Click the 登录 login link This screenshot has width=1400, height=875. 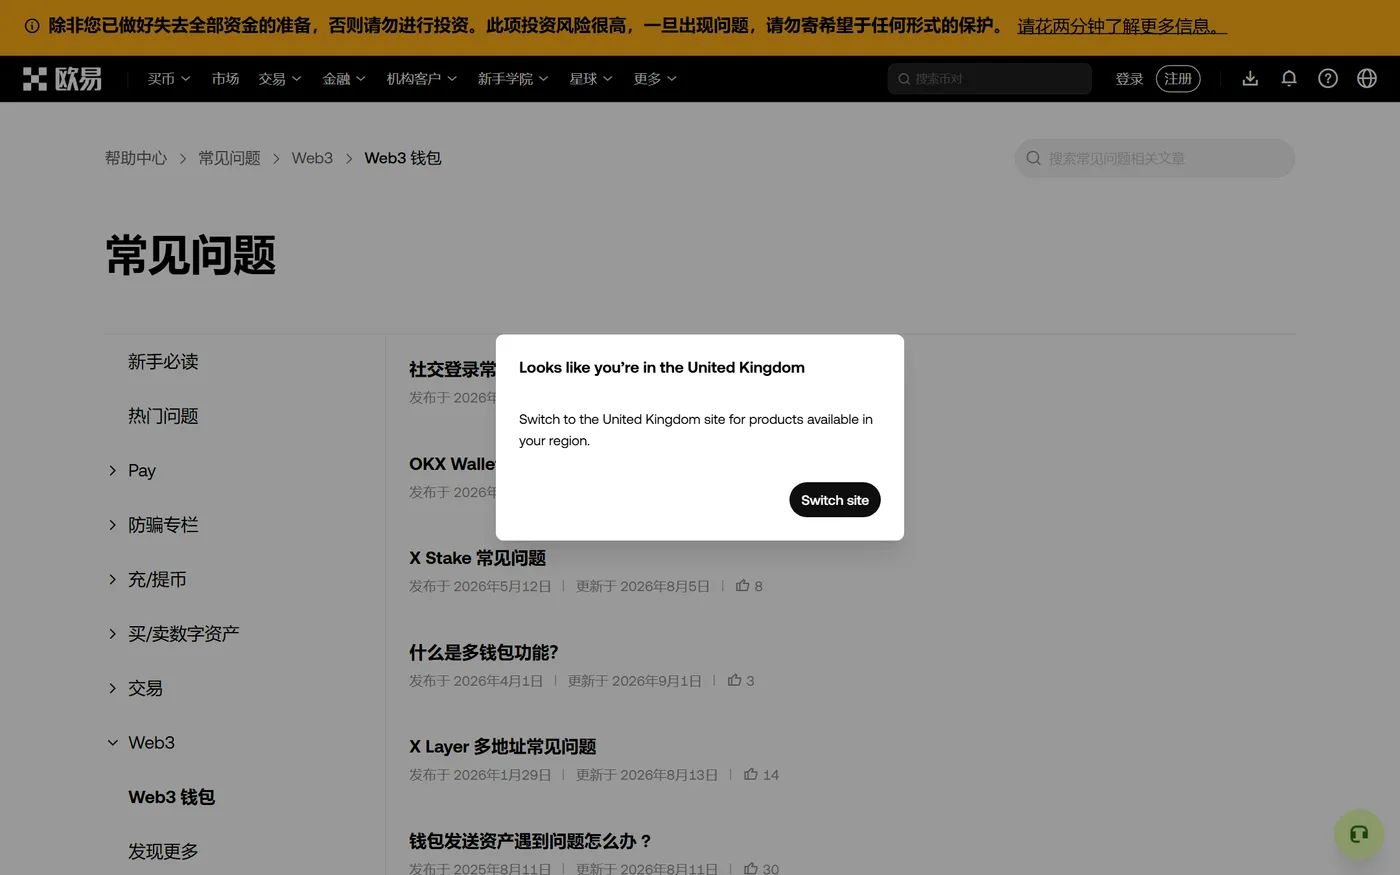1129,79
